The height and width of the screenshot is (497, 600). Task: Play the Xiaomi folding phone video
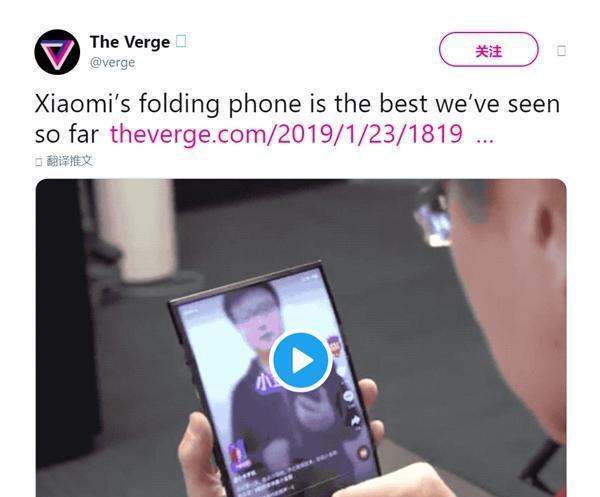[301, 360]
